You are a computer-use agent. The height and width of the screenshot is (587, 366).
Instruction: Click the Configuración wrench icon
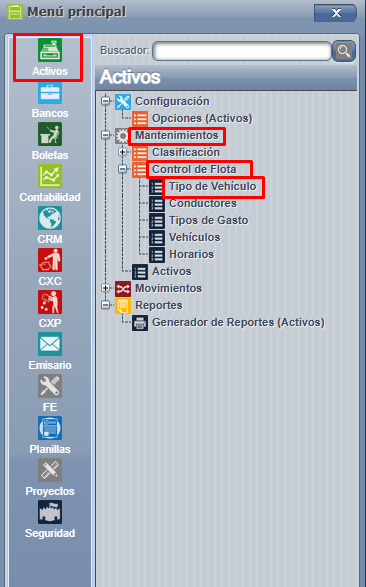click(x=123, y=101)
